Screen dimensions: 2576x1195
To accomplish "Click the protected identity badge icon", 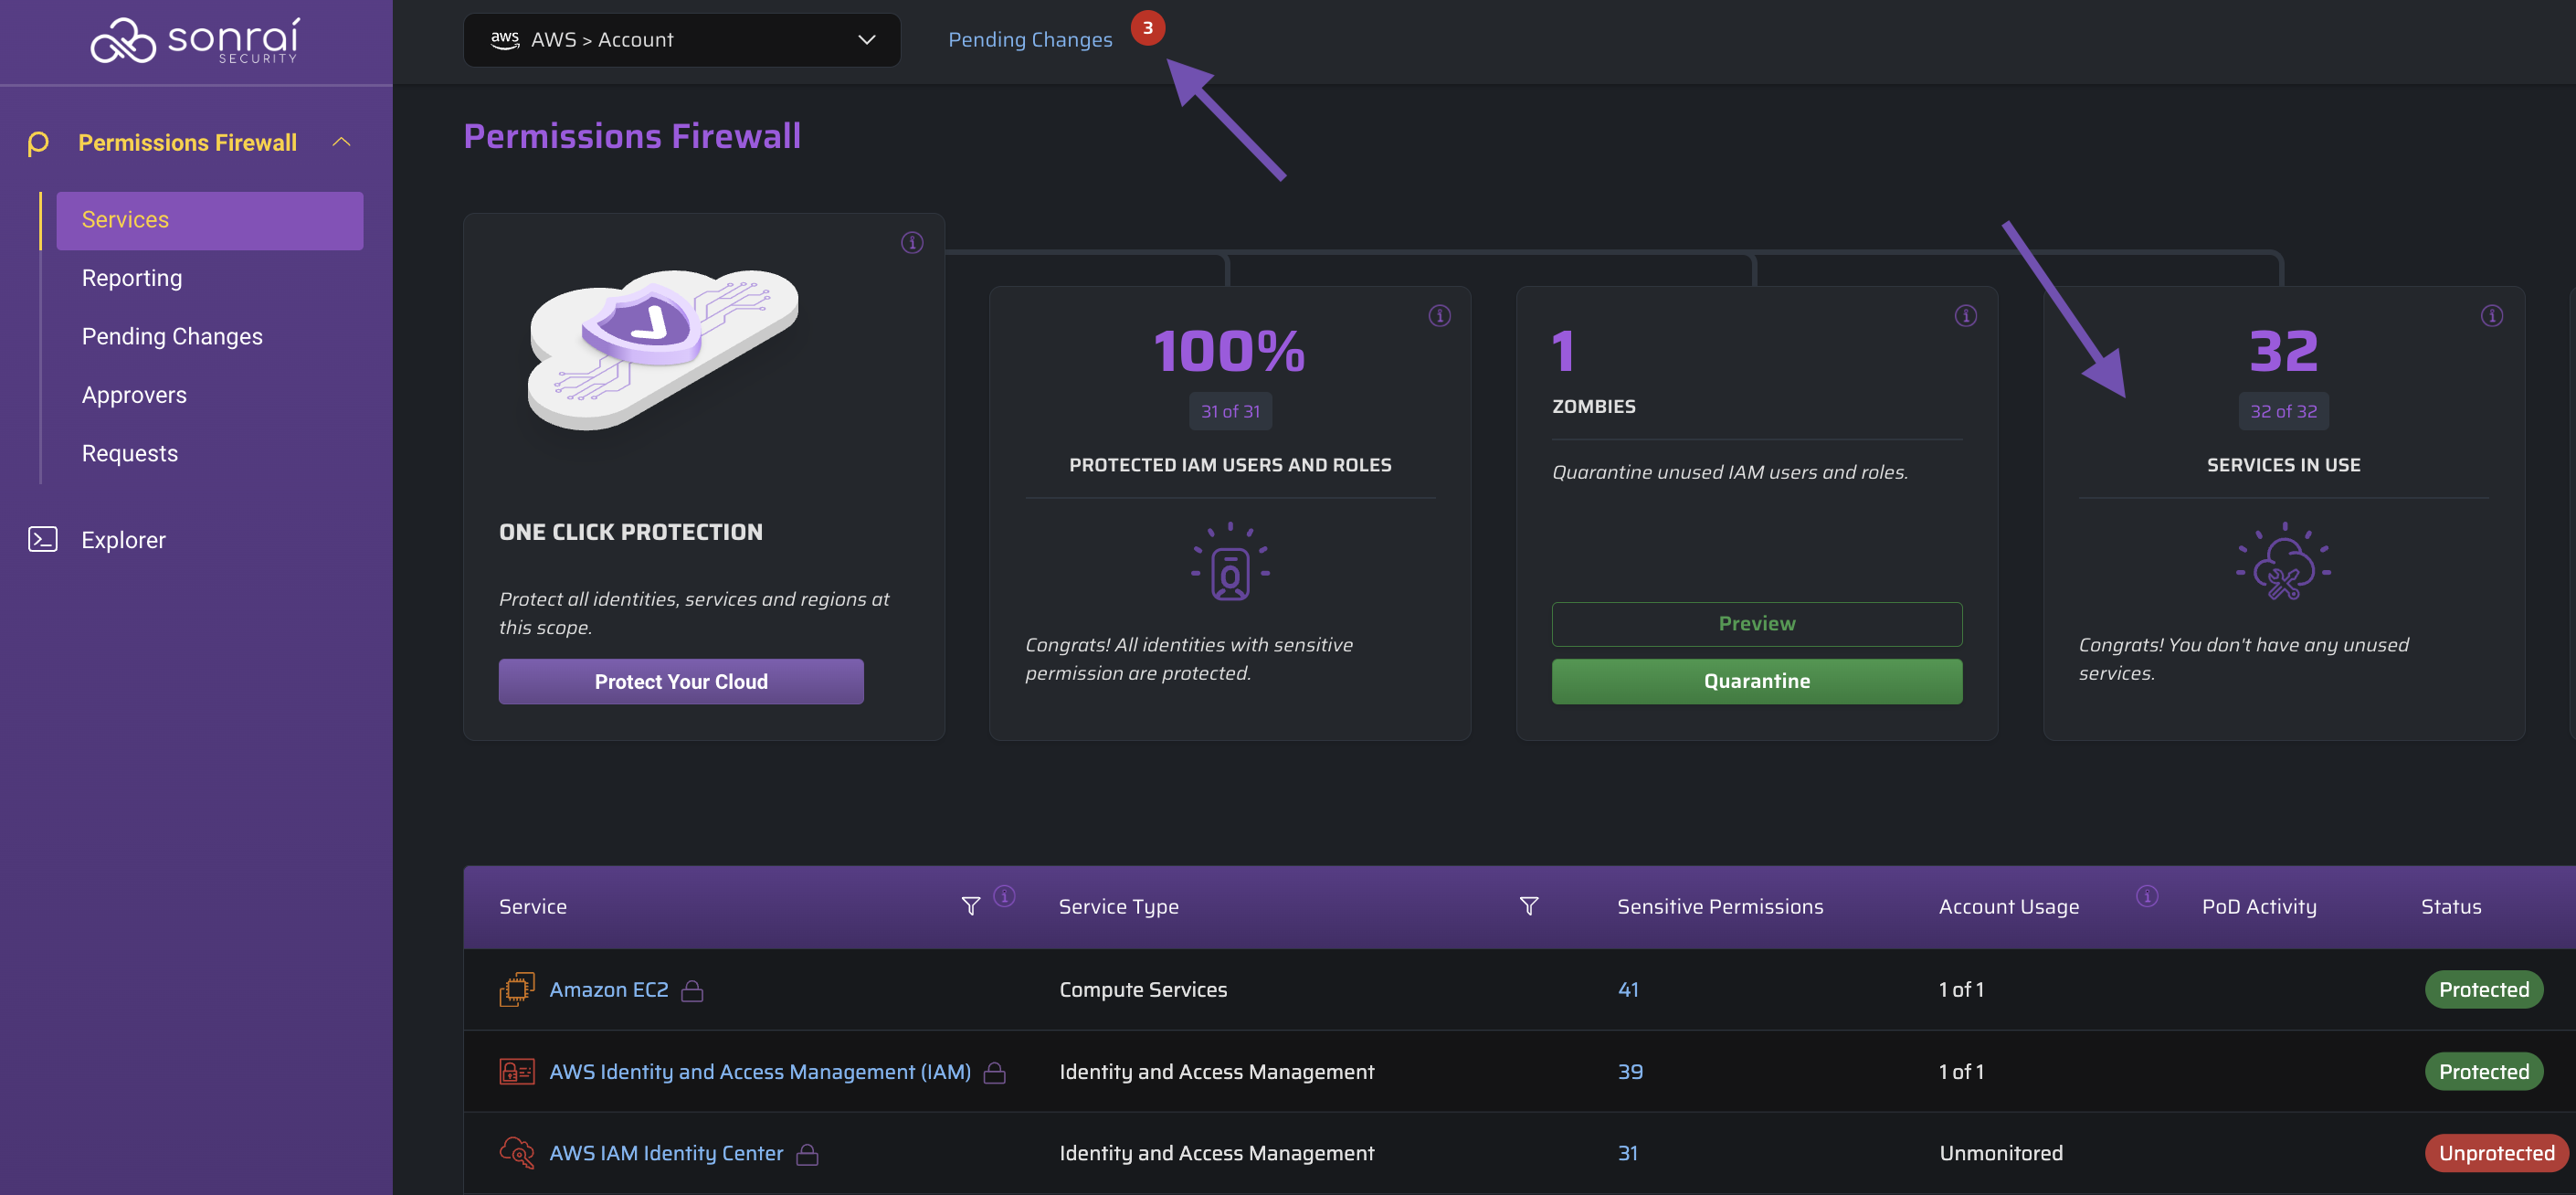I will click(x=1230, y=561).
